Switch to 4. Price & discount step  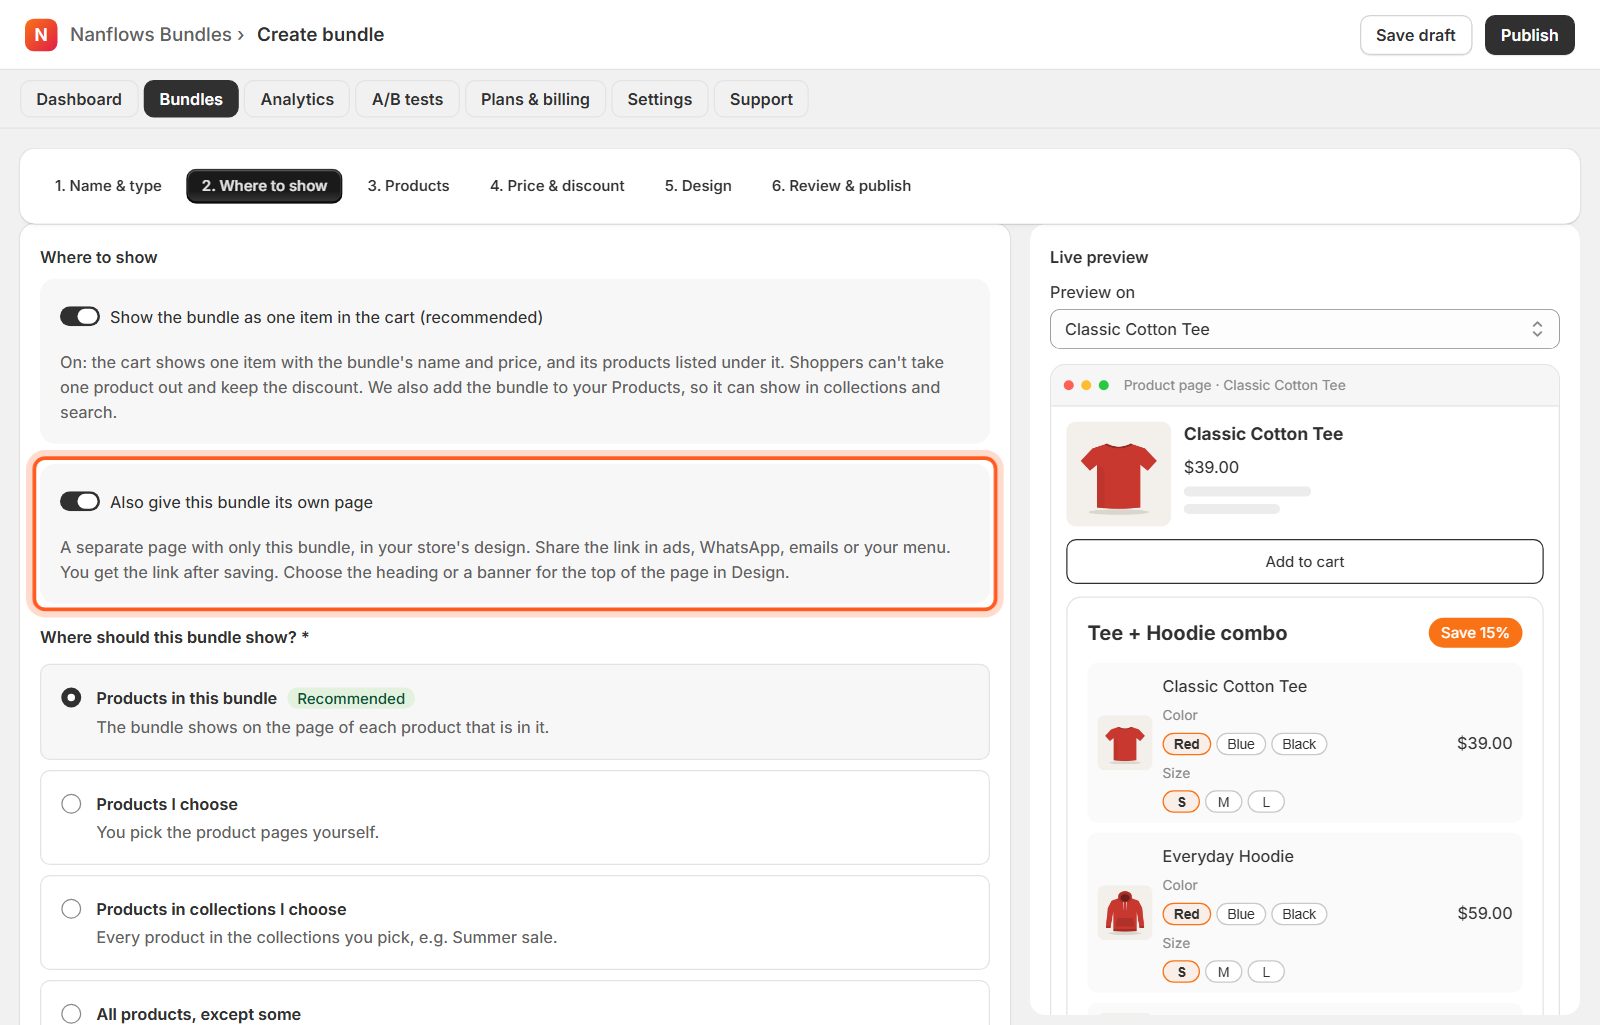[557, 186]
